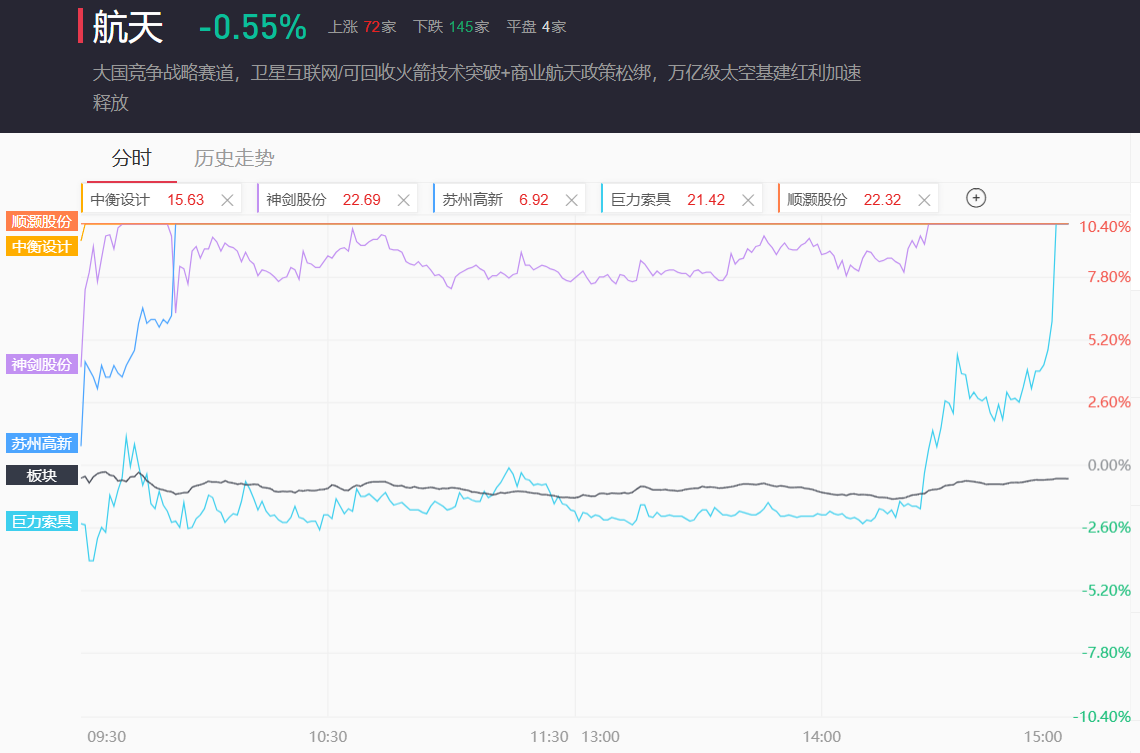Close the 苏州高新 comparison chip
Screen dimensions: 1140x753
tap(572, 200)
